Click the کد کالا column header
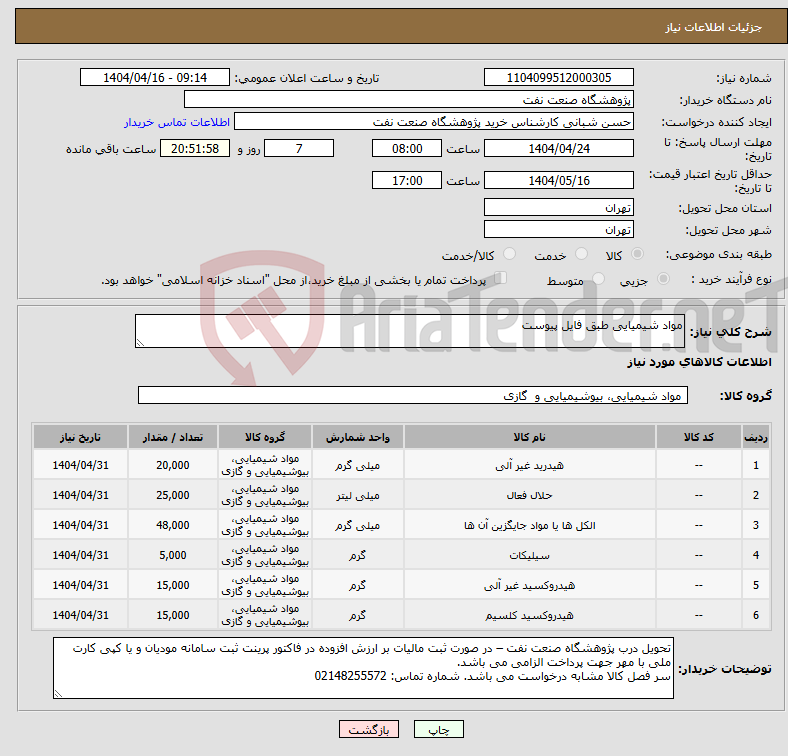The width and height of the screenshot is (788, 756). 699,437
